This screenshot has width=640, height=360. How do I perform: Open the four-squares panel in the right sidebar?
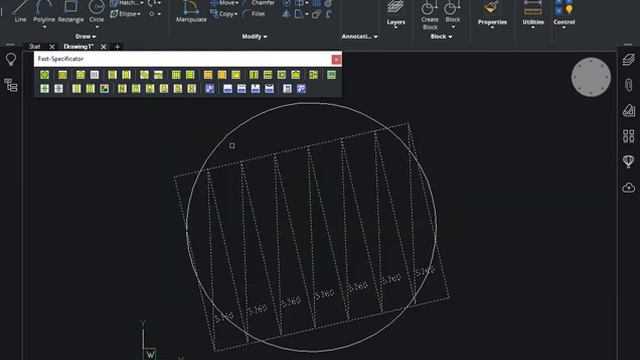pos(629,136)
